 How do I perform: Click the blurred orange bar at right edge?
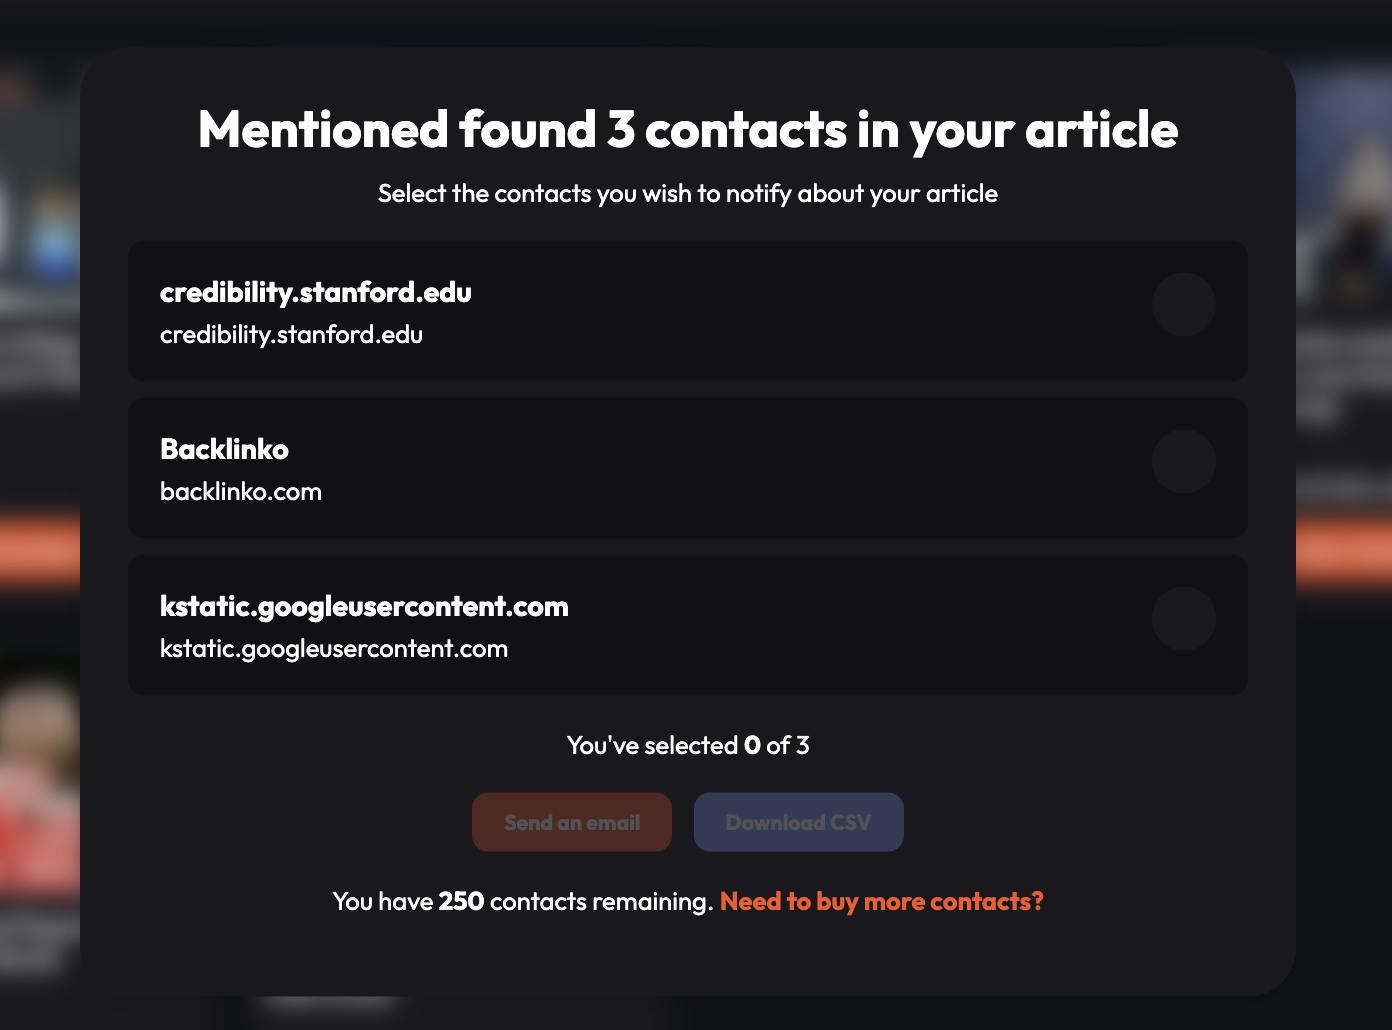(1343, 550)
